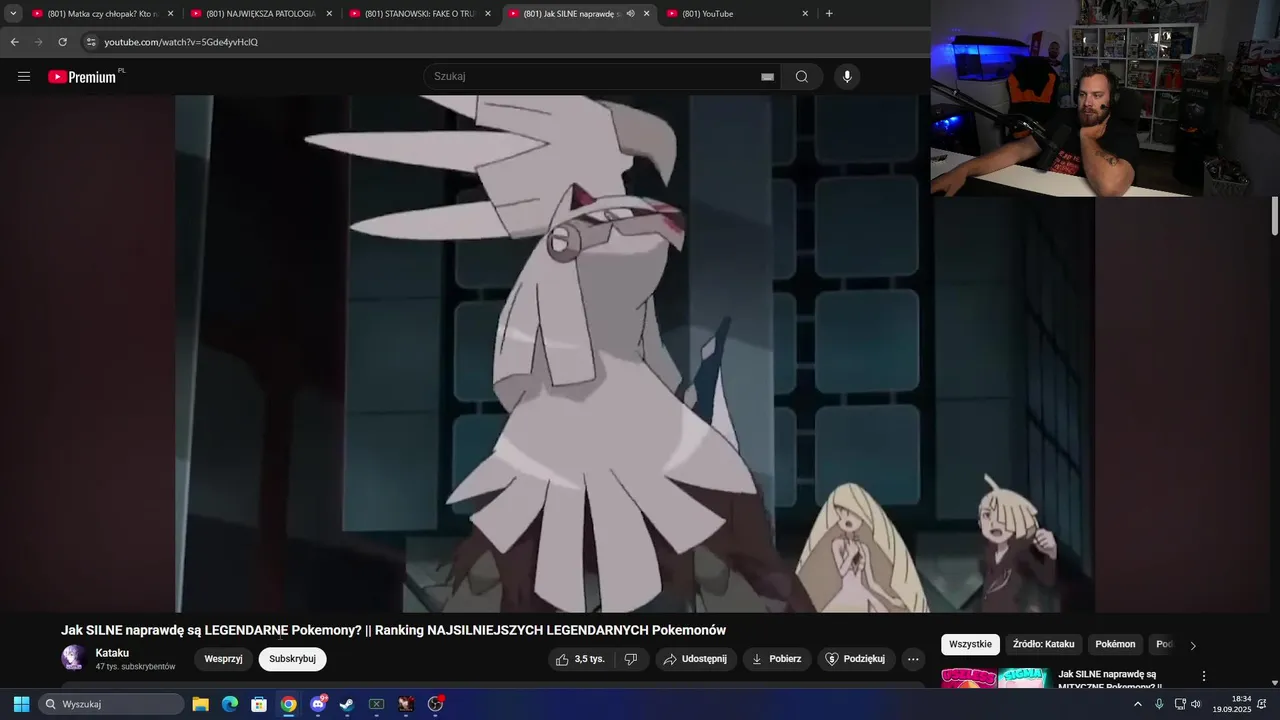Switch to the 'NAJWIĘKSZA PATOLOGIA' tab
The image size is (1280, 720).
(262, 14)
